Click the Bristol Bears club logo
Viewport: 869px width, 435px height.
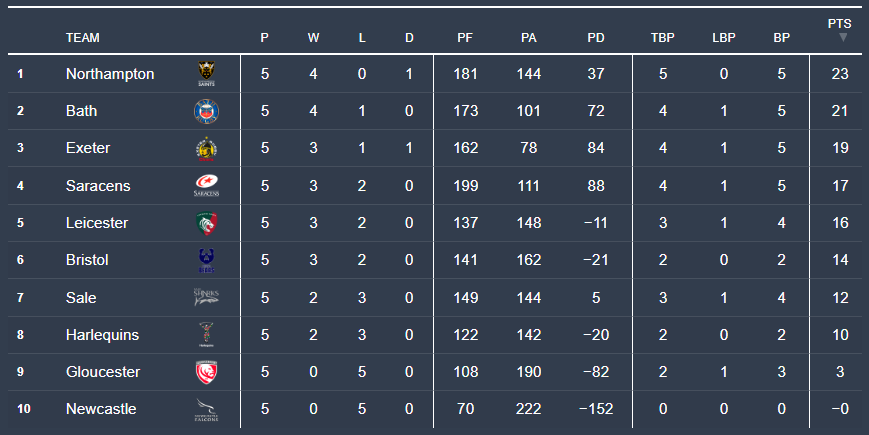pyautogui.click(x=205, y=260)
